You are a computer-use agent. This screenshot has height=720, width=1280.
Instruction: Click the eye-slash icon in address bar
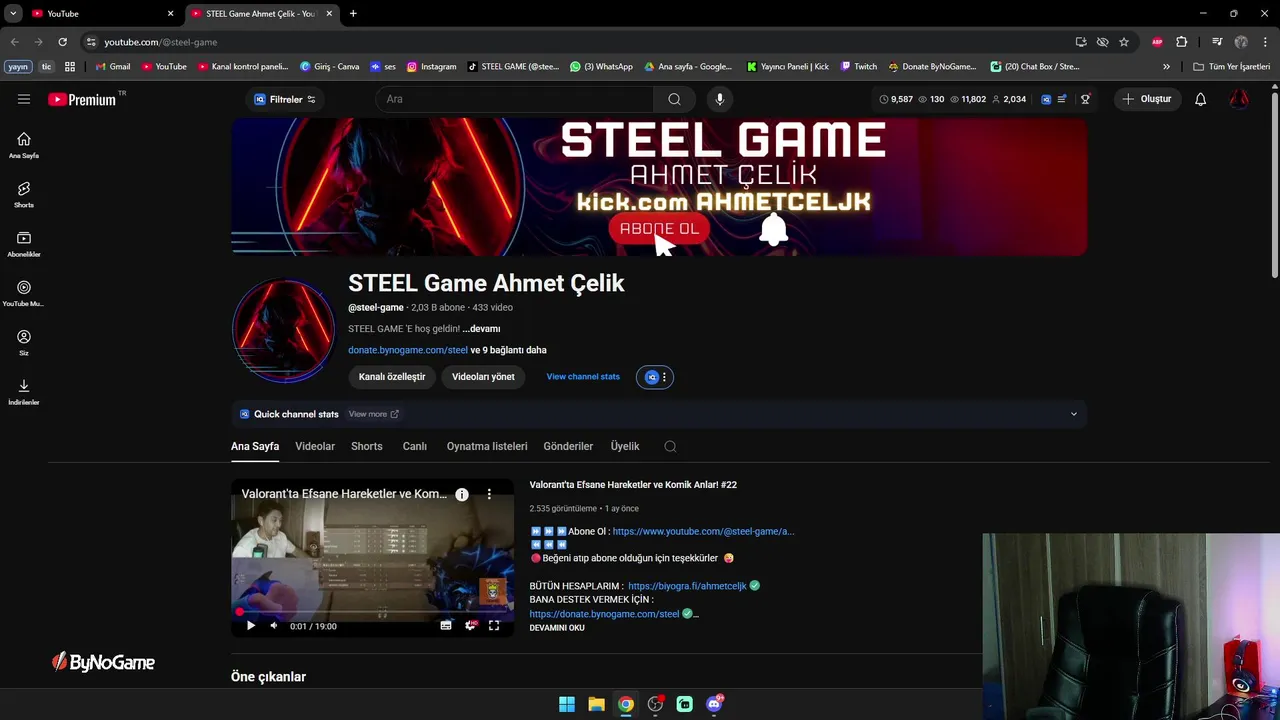click(1102, 42)
